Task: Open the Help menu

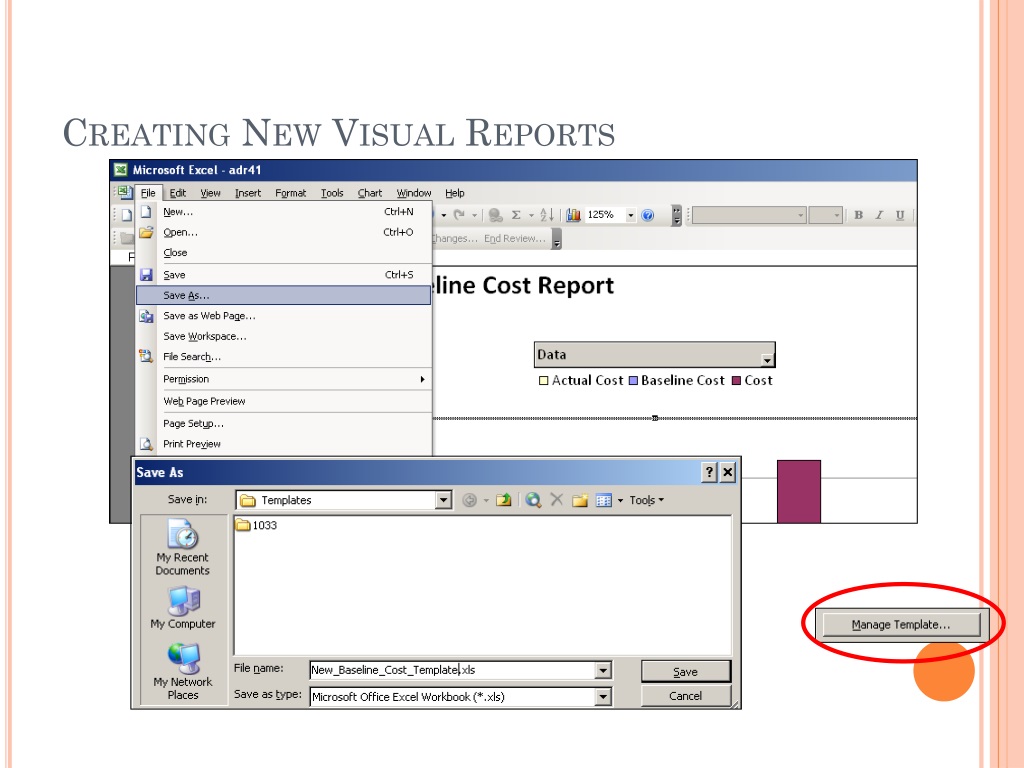Action: coord(455,193)
